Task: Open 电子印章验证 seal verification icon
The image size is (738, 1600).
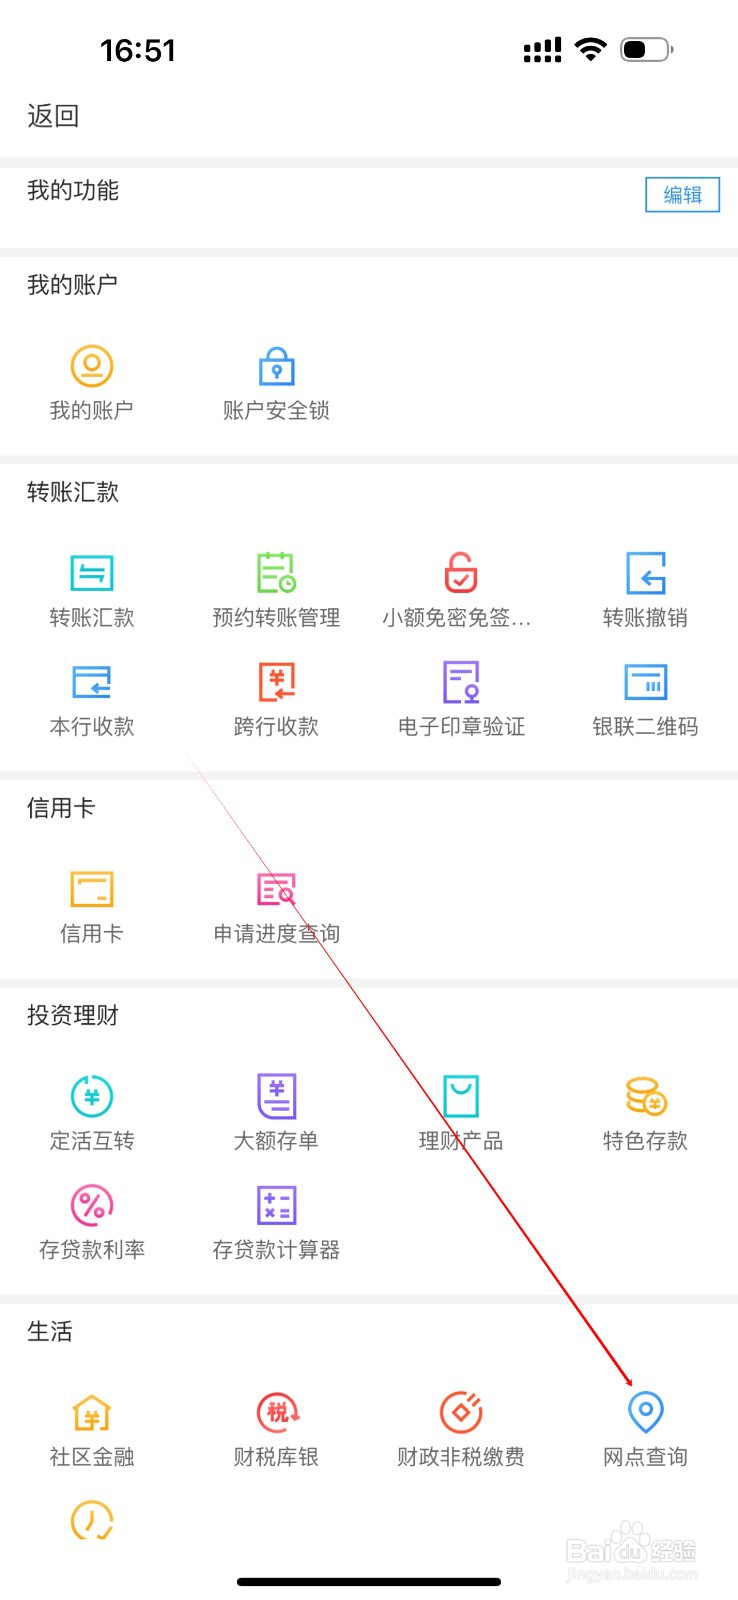Action: 461,682
